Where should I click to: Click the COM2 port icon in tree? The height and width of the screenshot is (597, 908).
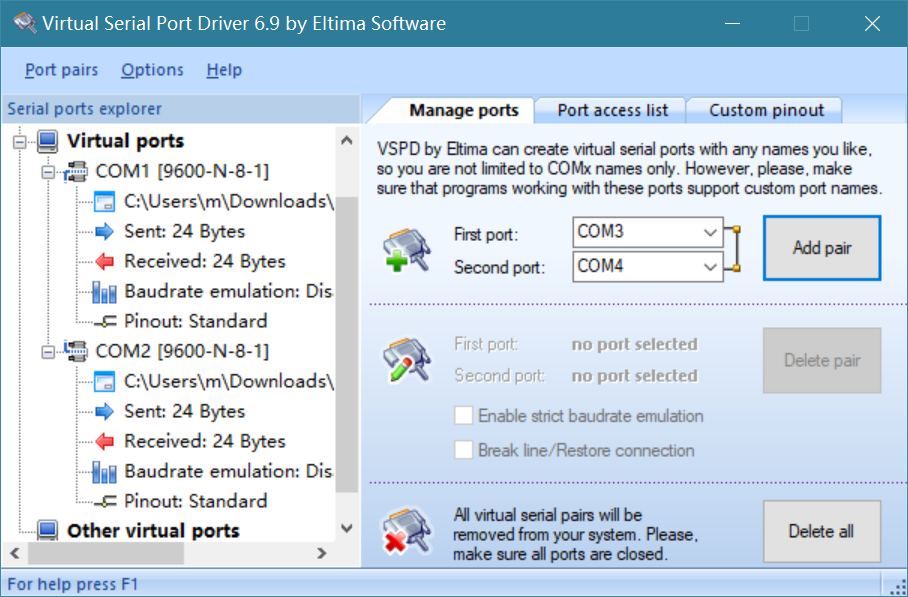[x=76, y=352]
